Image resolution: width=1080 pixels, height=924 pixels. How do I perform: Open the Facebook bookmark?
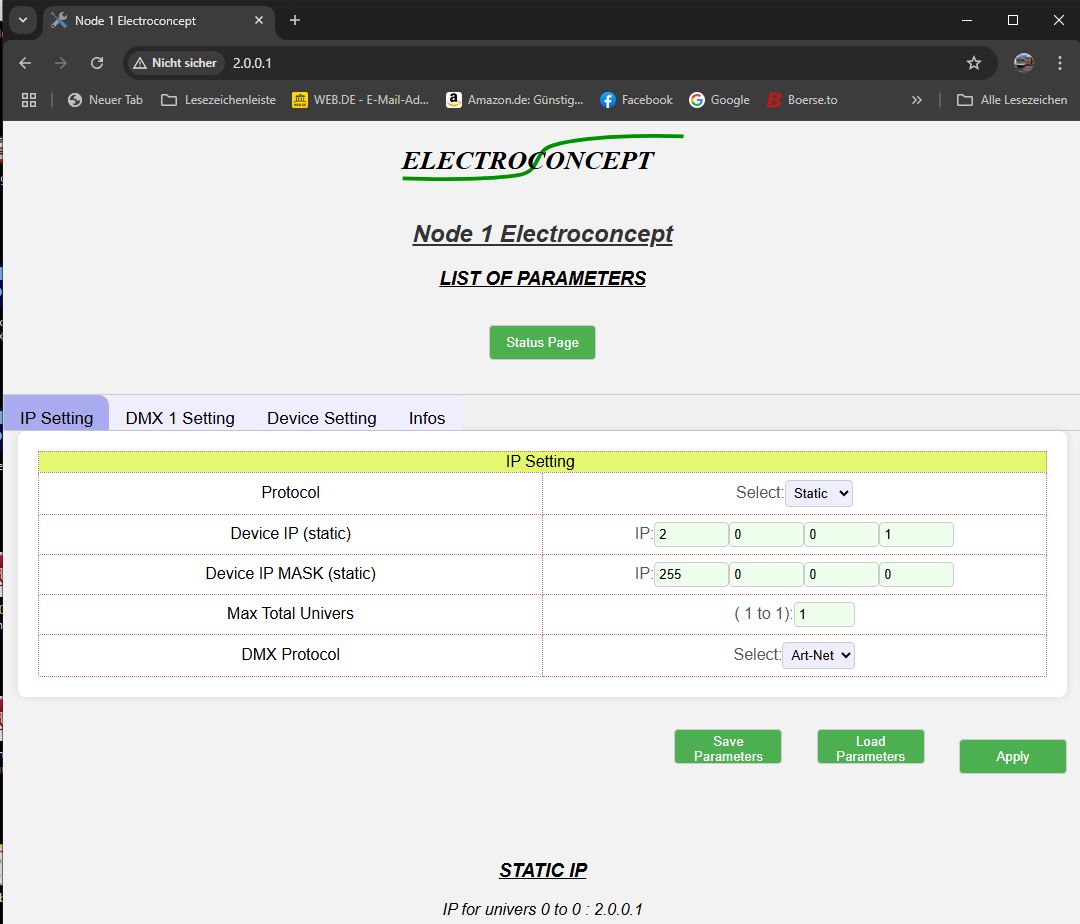point(636,100)
